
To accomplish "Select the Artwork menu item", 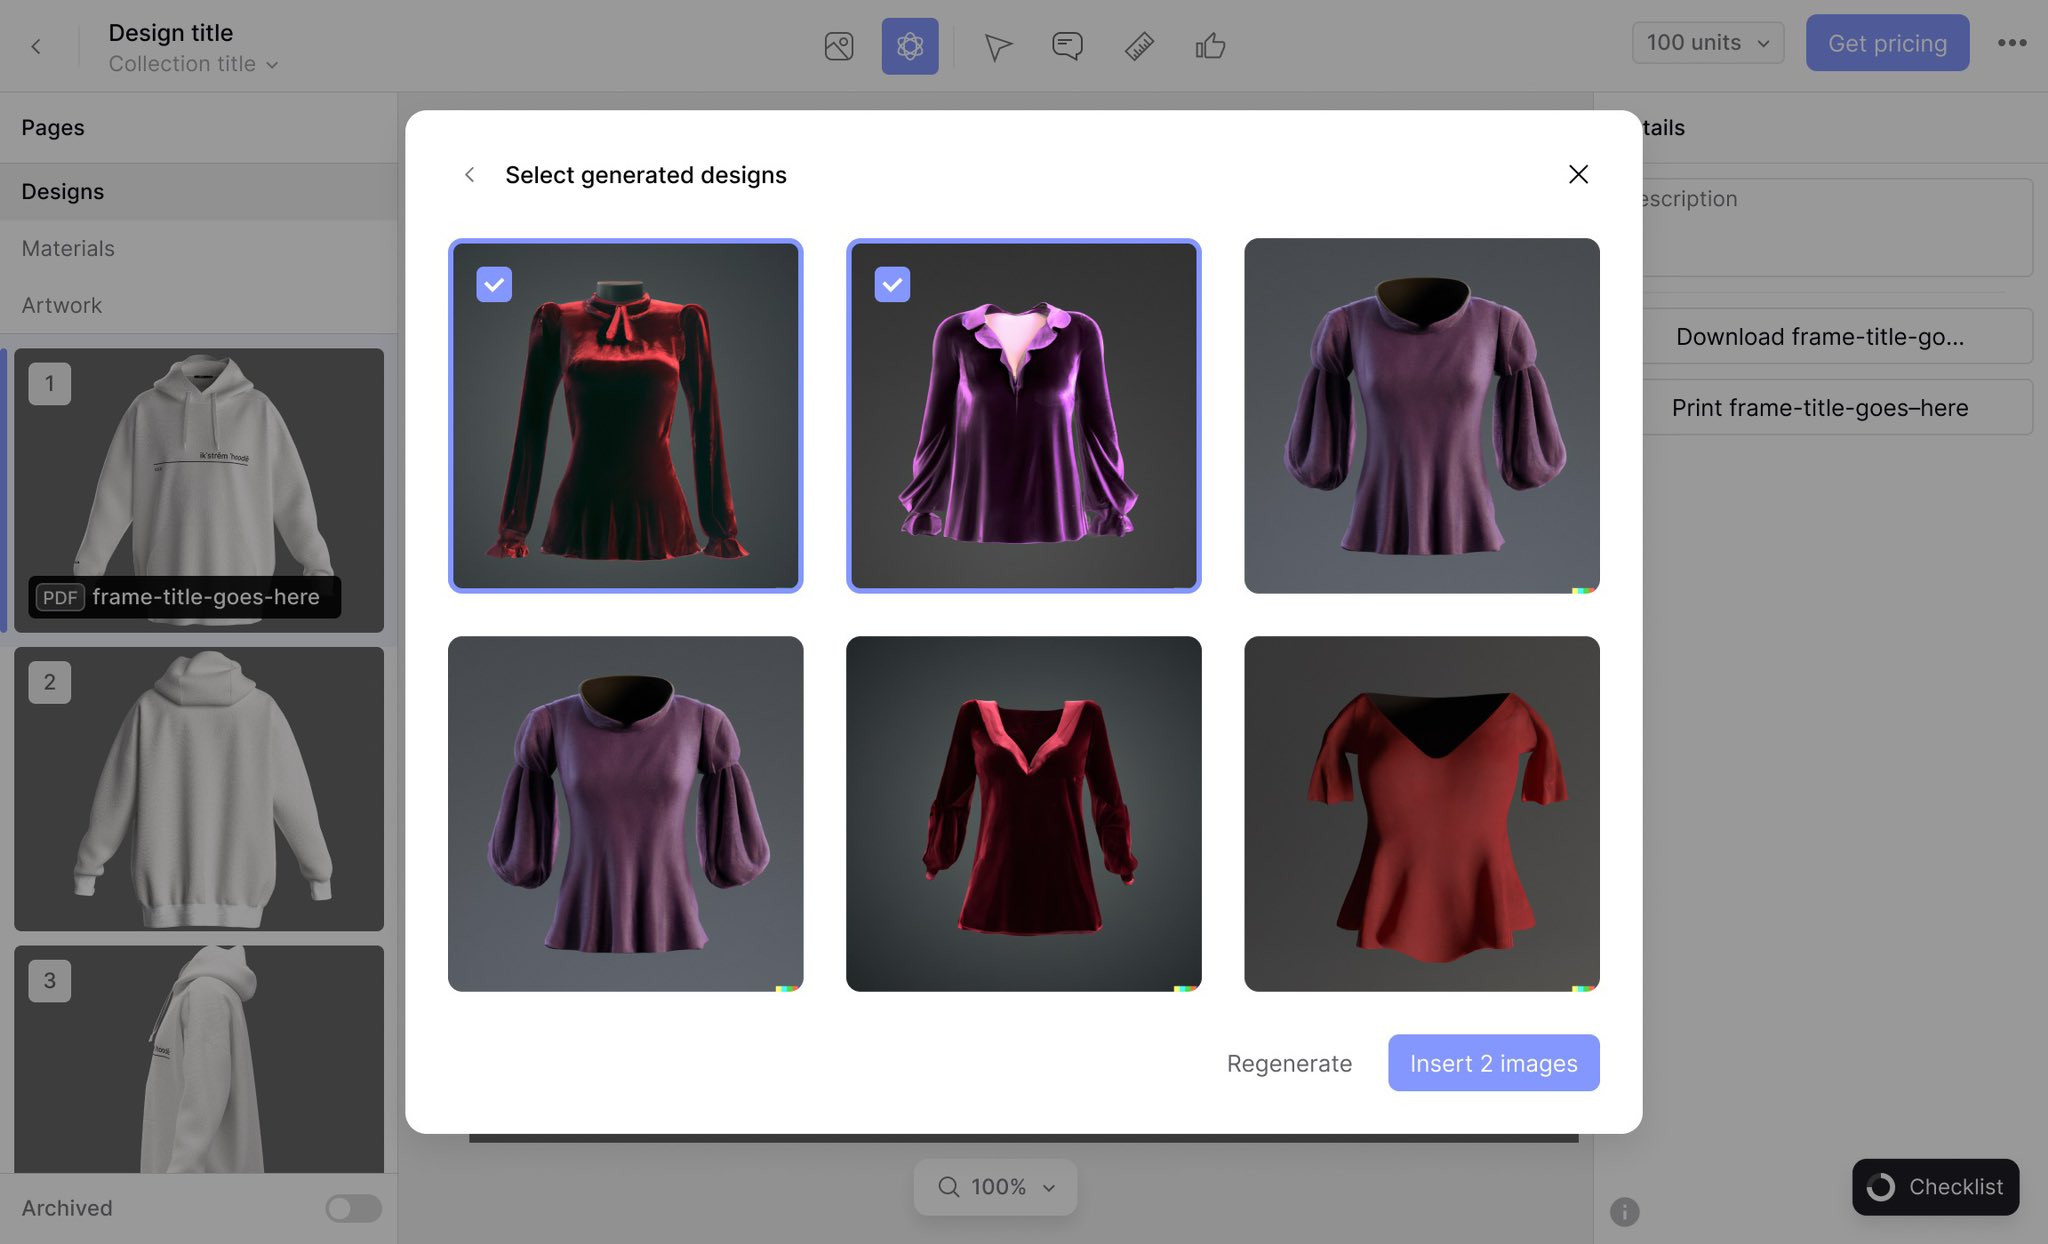I will (61, 306).
